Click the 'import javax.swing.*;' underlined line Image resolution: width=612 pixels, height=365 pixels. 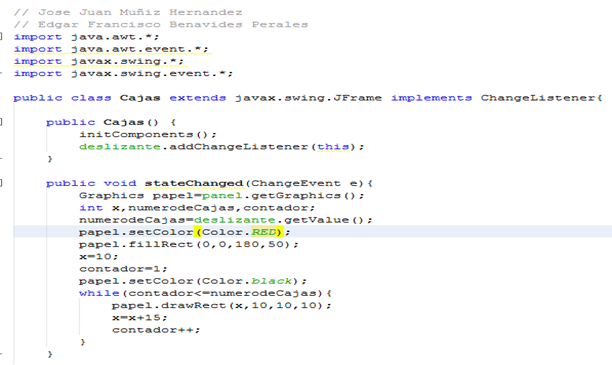click(99, 61)
